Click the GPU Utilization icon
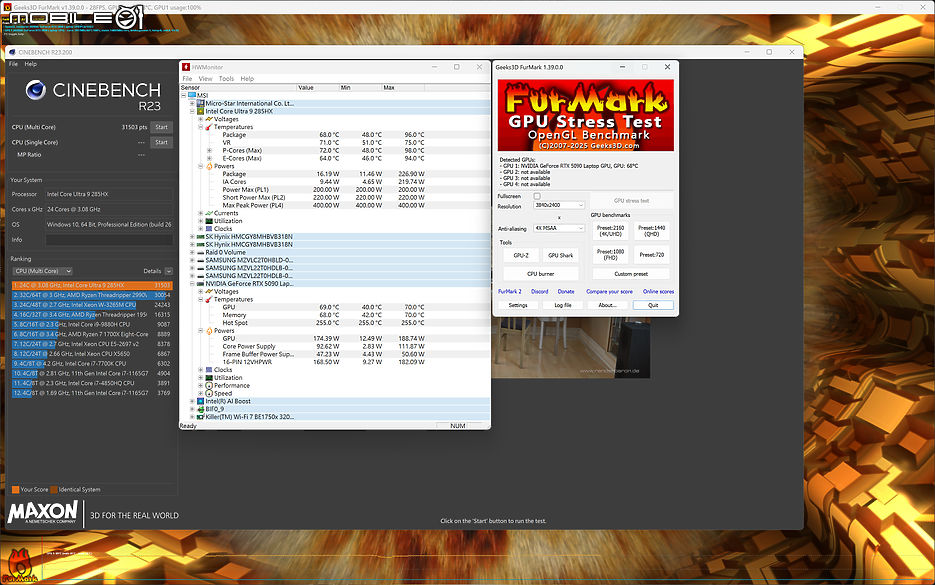Image resolution: width=935 pixels, height=585 pixels. coord(209,377)
